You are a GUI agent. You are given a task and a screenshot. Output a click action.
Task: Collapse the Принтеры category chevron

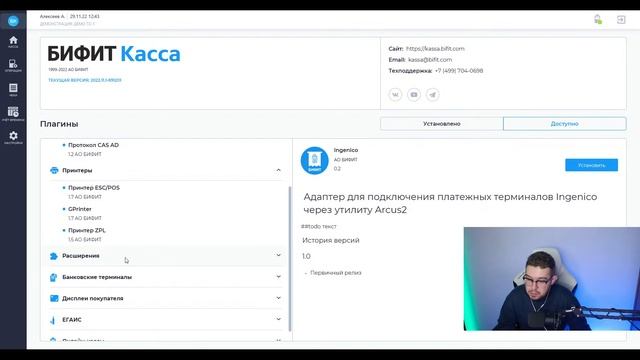tap(278, 170)
